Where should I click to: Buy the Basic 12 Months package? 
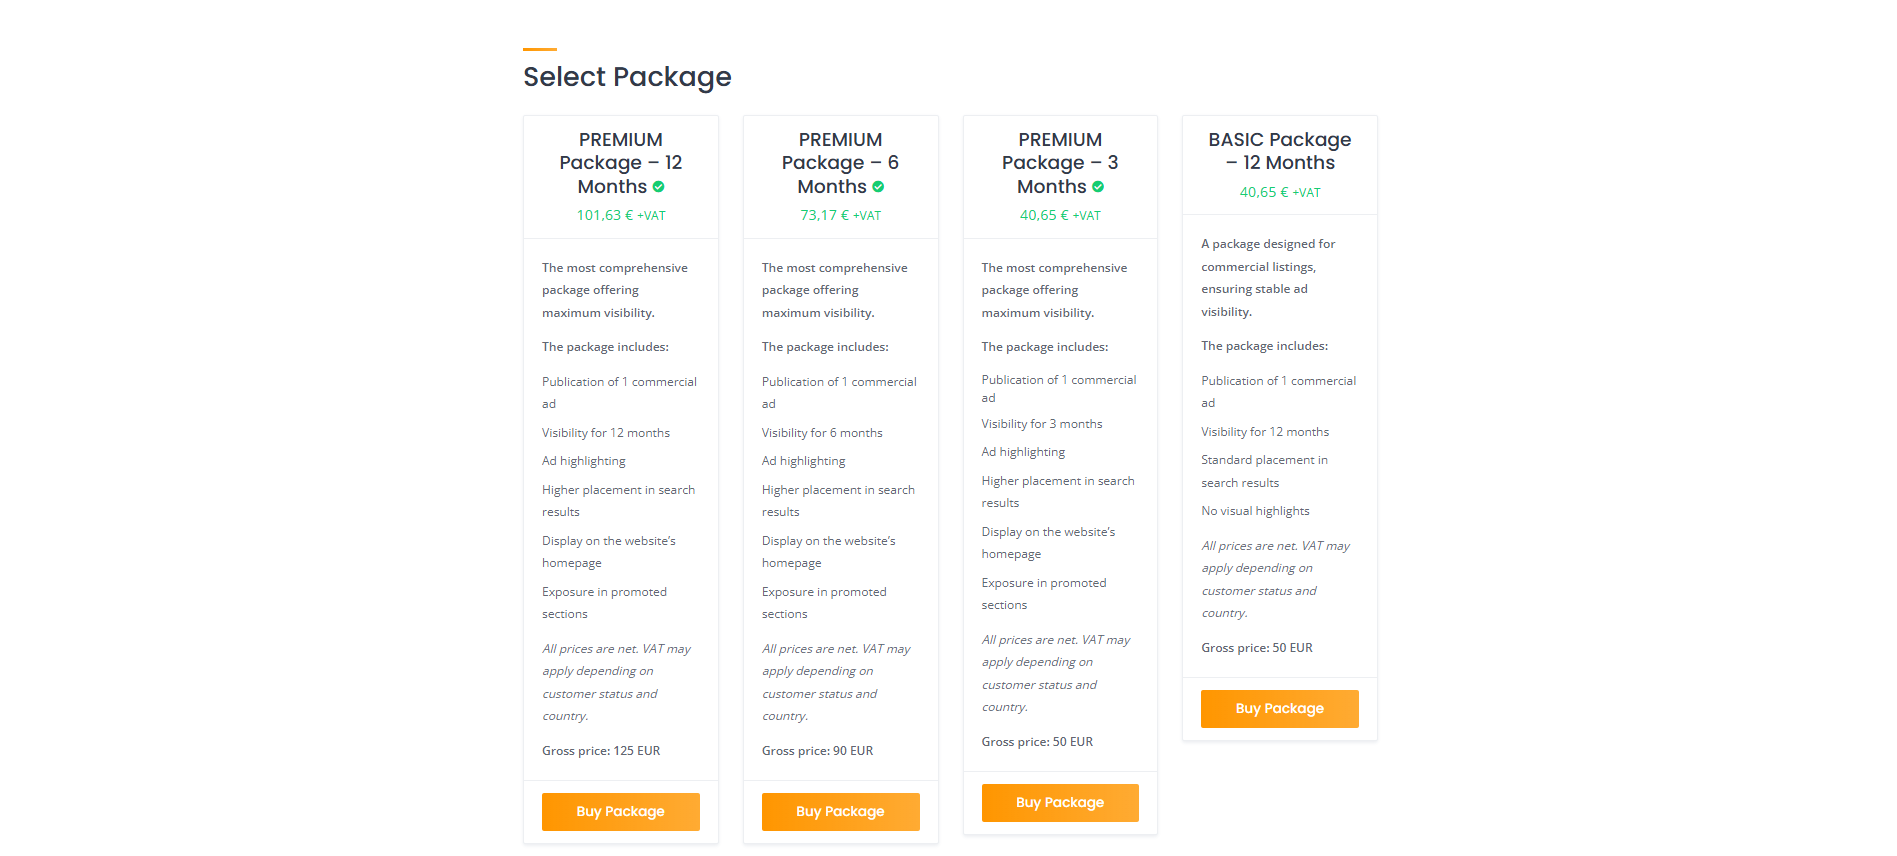click(1279, 708)
